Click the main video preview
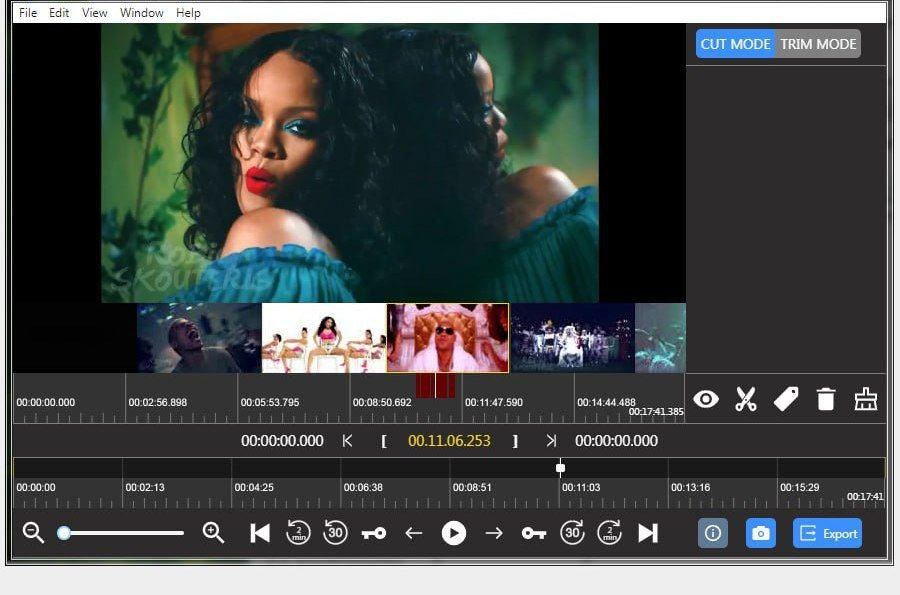Viewport: 900px width, 595px height. [x=350, y=163]
